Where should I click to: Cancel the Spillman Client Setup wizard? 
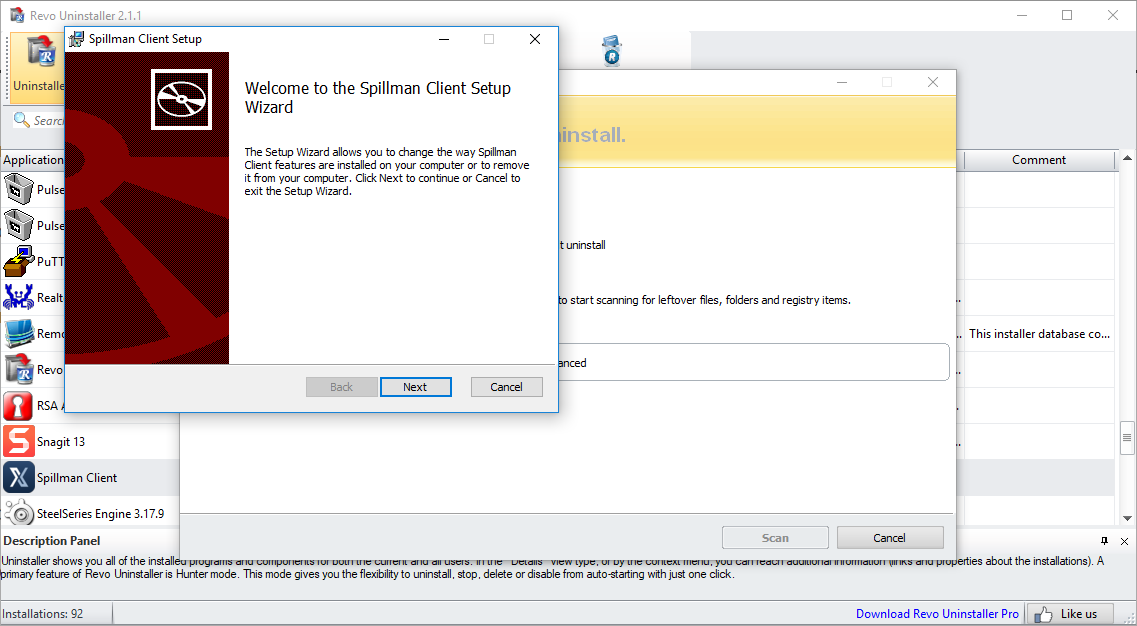click(x=506, y=387)
